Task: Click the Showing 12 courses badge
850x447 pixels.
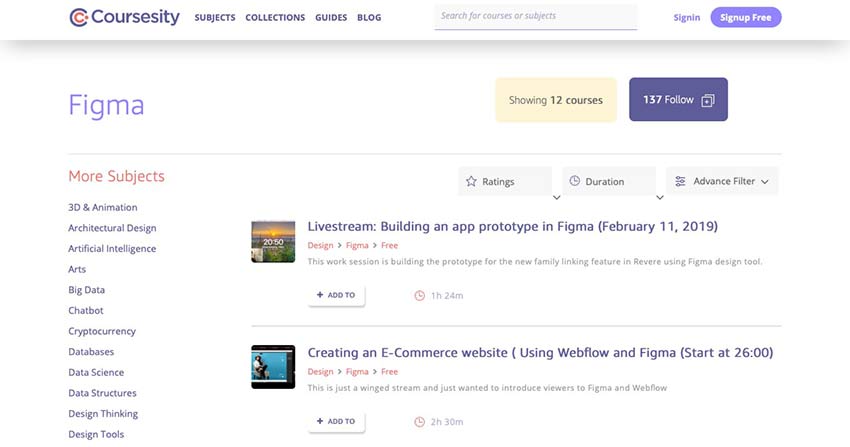Action: click(556, 100)
